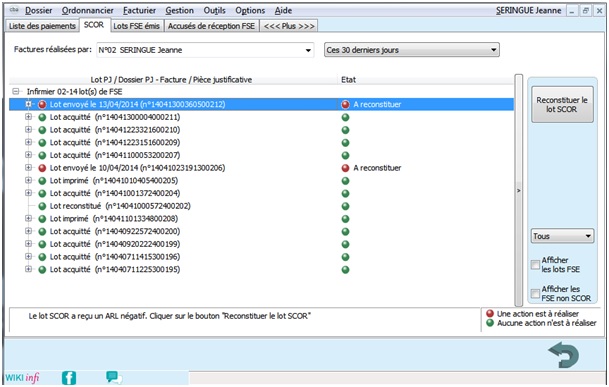Image resolution: width=609 pixels, height=387 pixels.
Task: Select row Lot acquitté n°14040922572400200
Action: [261, 232]
